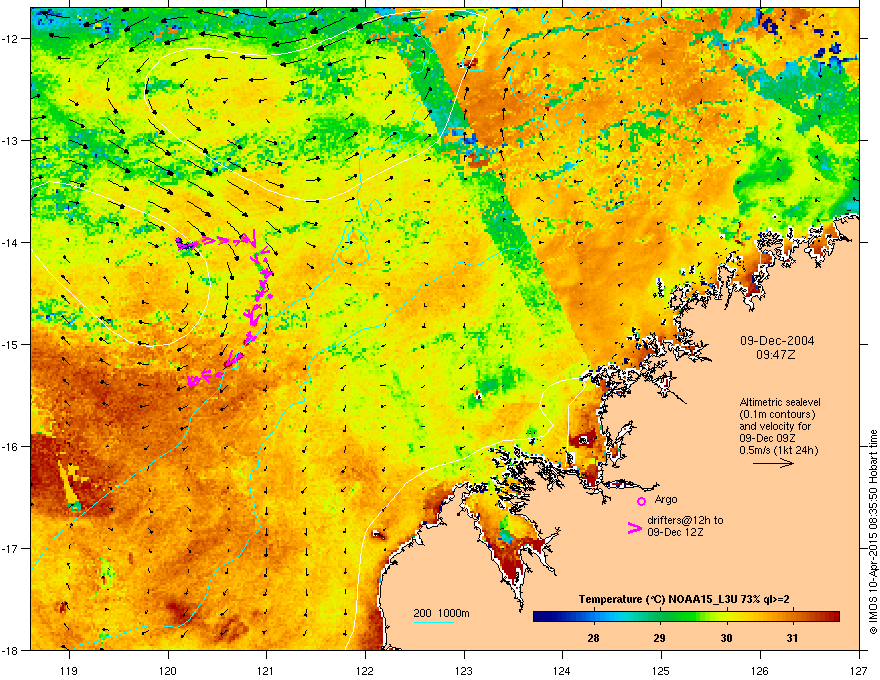Click the color bar value 29
The width and height of the screenshot is (880, 680).
(x=659, y=638)
